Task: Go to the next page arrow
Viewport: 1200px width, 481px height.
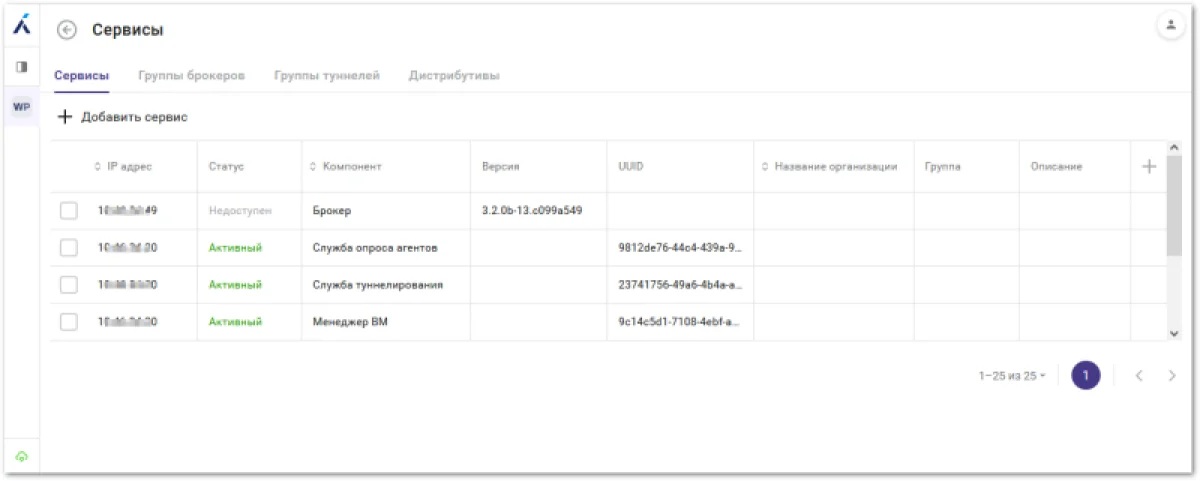Action: tap(1172, 376)
